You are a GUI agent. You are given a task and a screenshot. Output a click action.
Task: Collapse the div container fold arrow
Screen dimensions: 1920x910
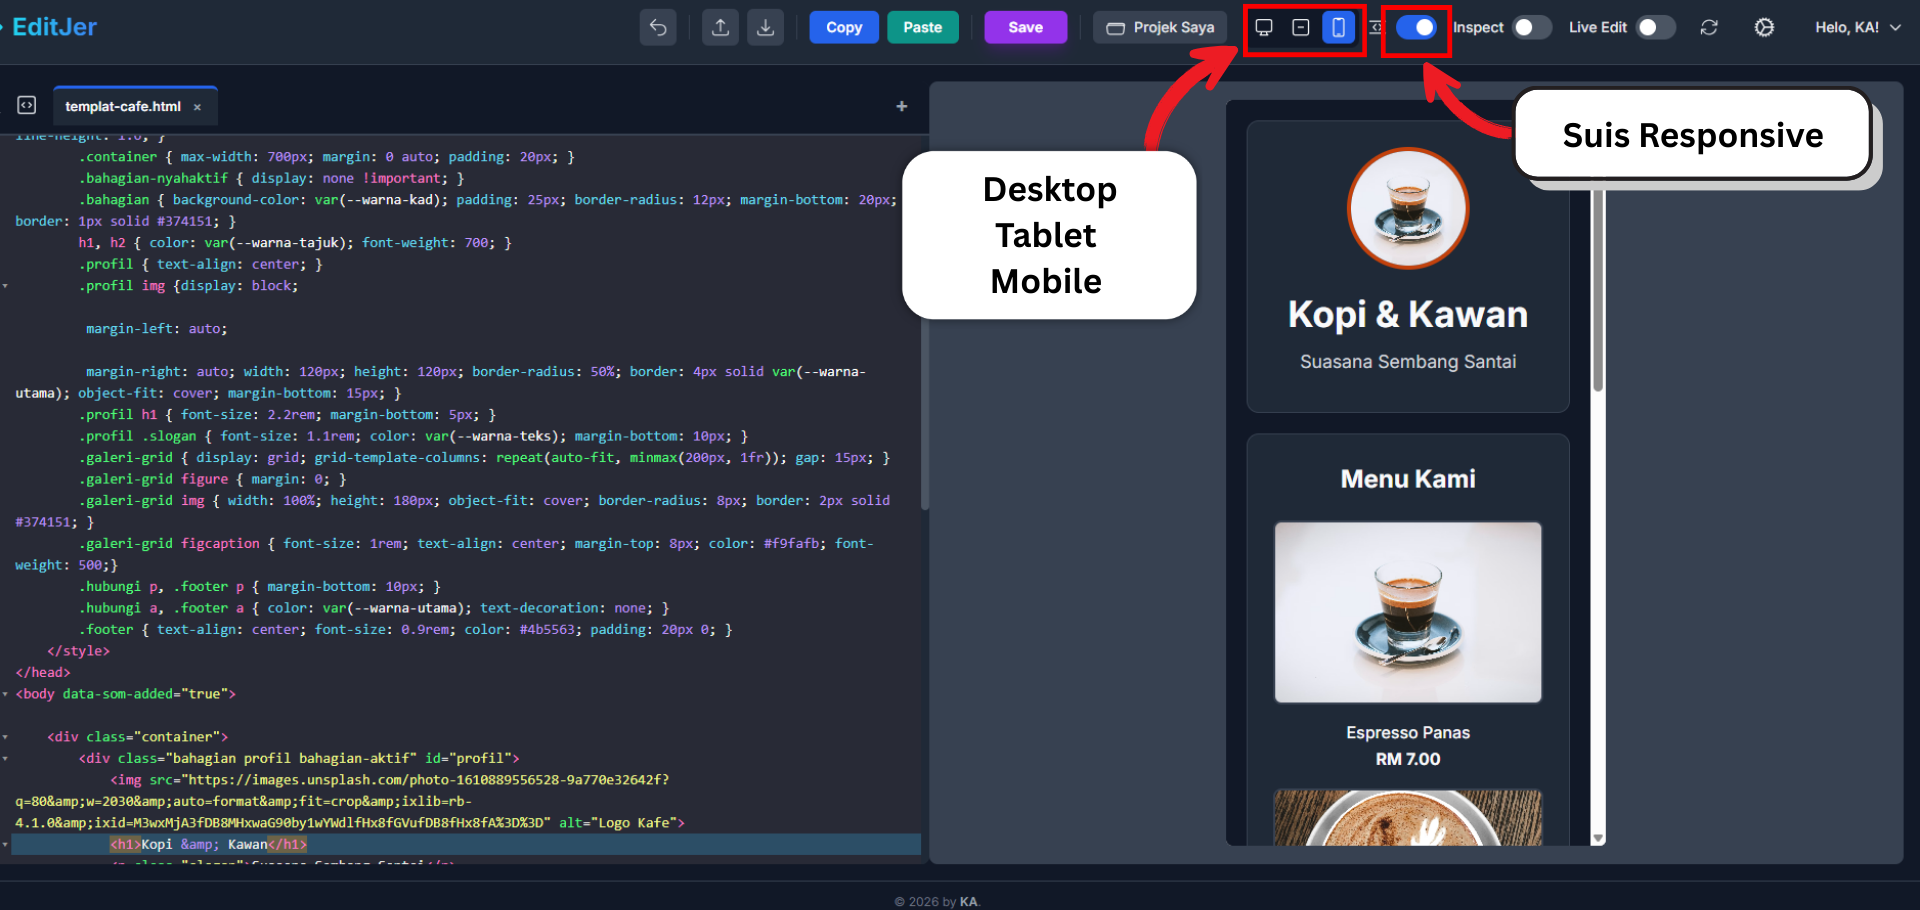[x=6, y=737]
